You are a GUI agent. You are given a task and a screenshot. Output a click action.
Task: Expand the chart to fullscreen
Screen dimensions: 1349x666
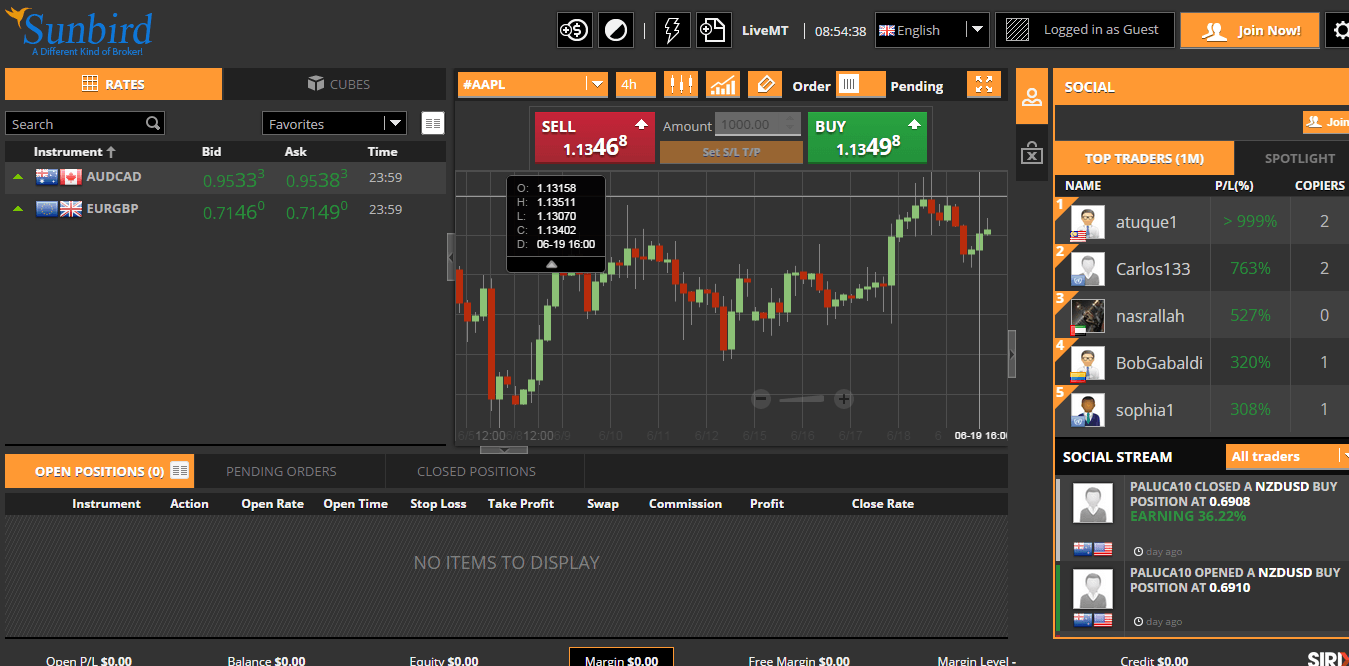[x=983, y=85]
